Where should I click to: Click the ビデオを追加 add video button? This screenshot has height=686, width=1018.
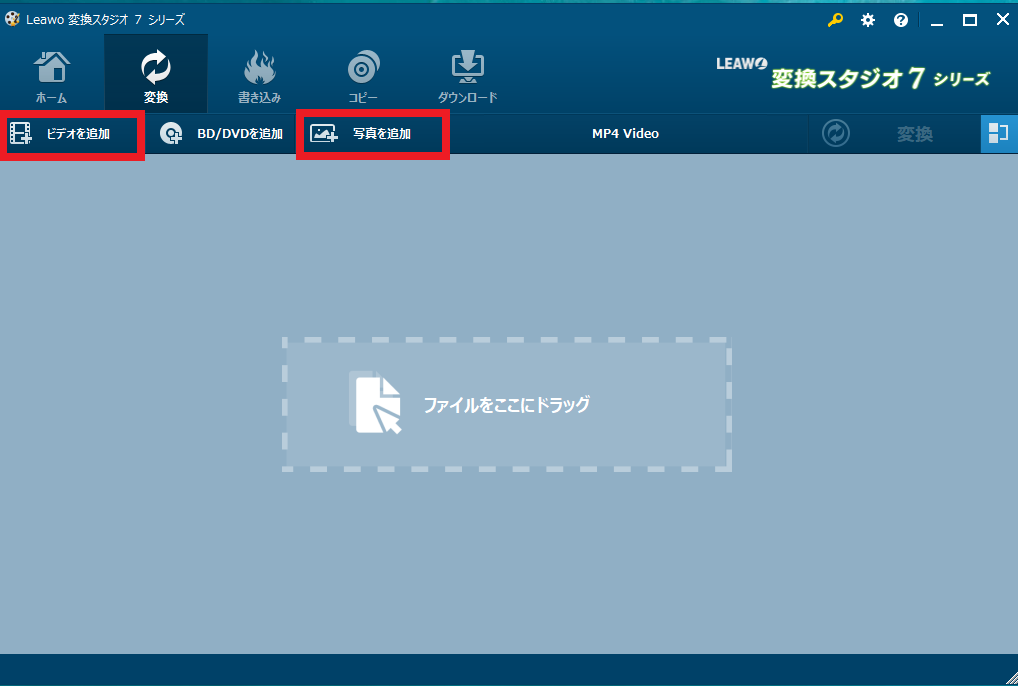pyautogui.click(x=72, y=134)
